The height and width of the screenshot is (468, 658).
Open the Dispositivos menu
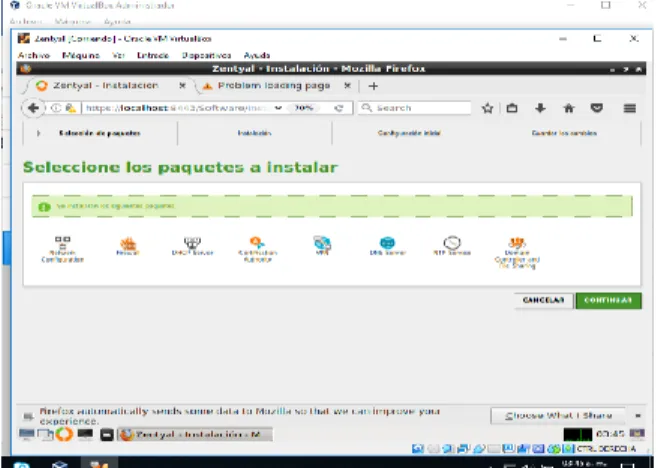(x=206, y=55)
